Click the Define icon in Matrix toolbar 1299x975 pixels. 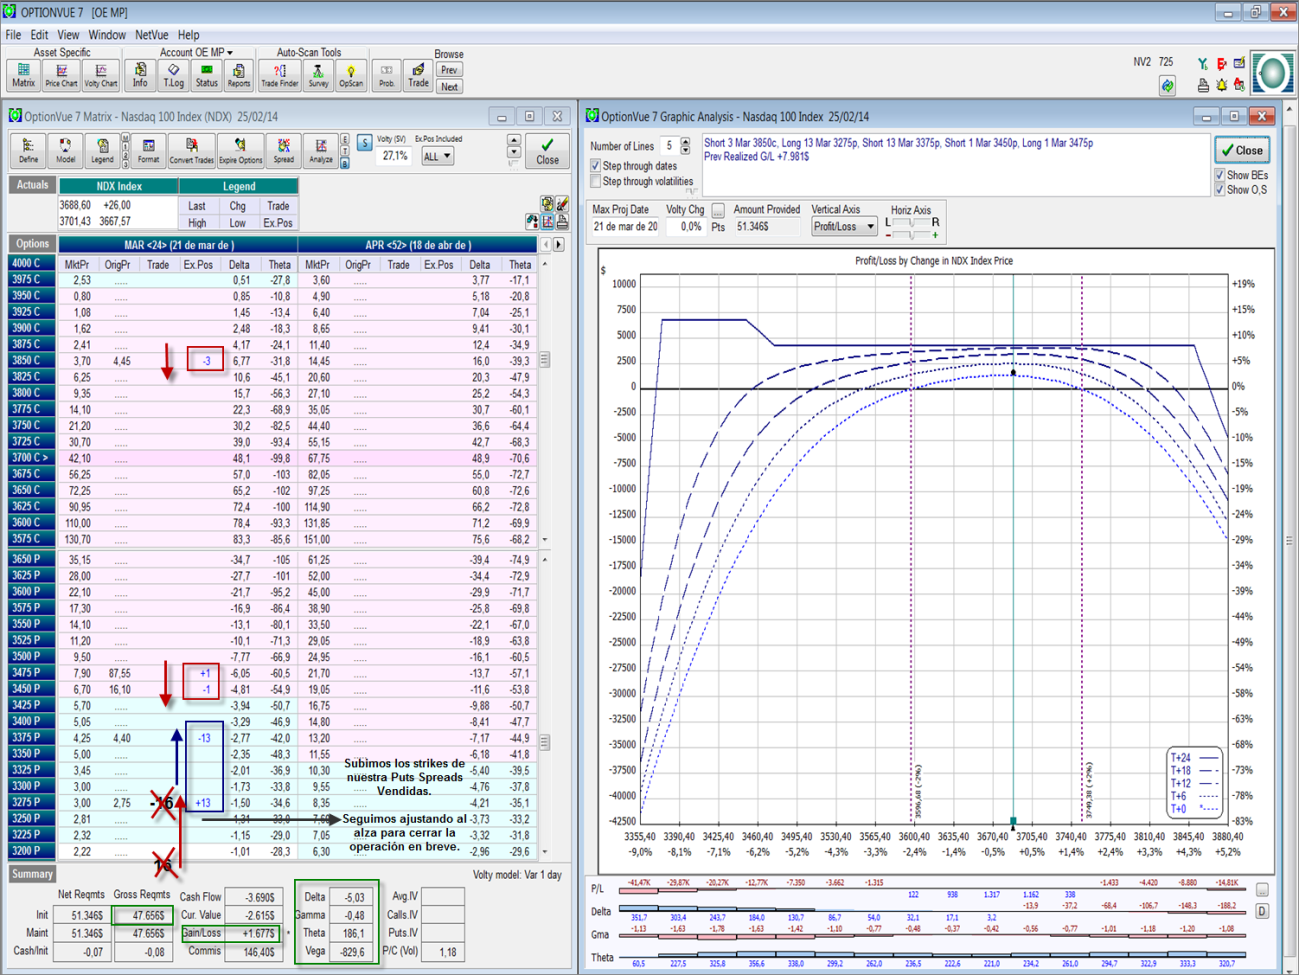[28, 150]
